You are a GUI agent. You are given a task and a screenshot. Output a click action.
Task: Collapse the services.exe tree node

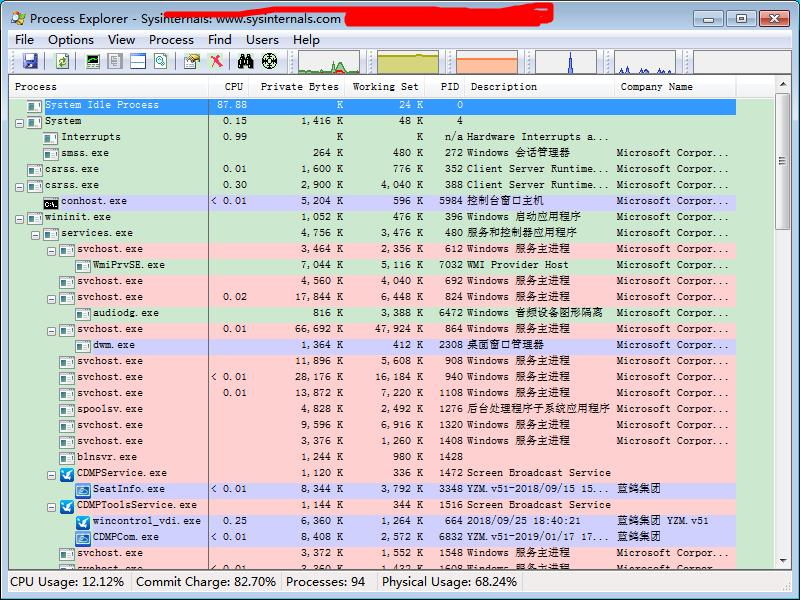point(35,235)
